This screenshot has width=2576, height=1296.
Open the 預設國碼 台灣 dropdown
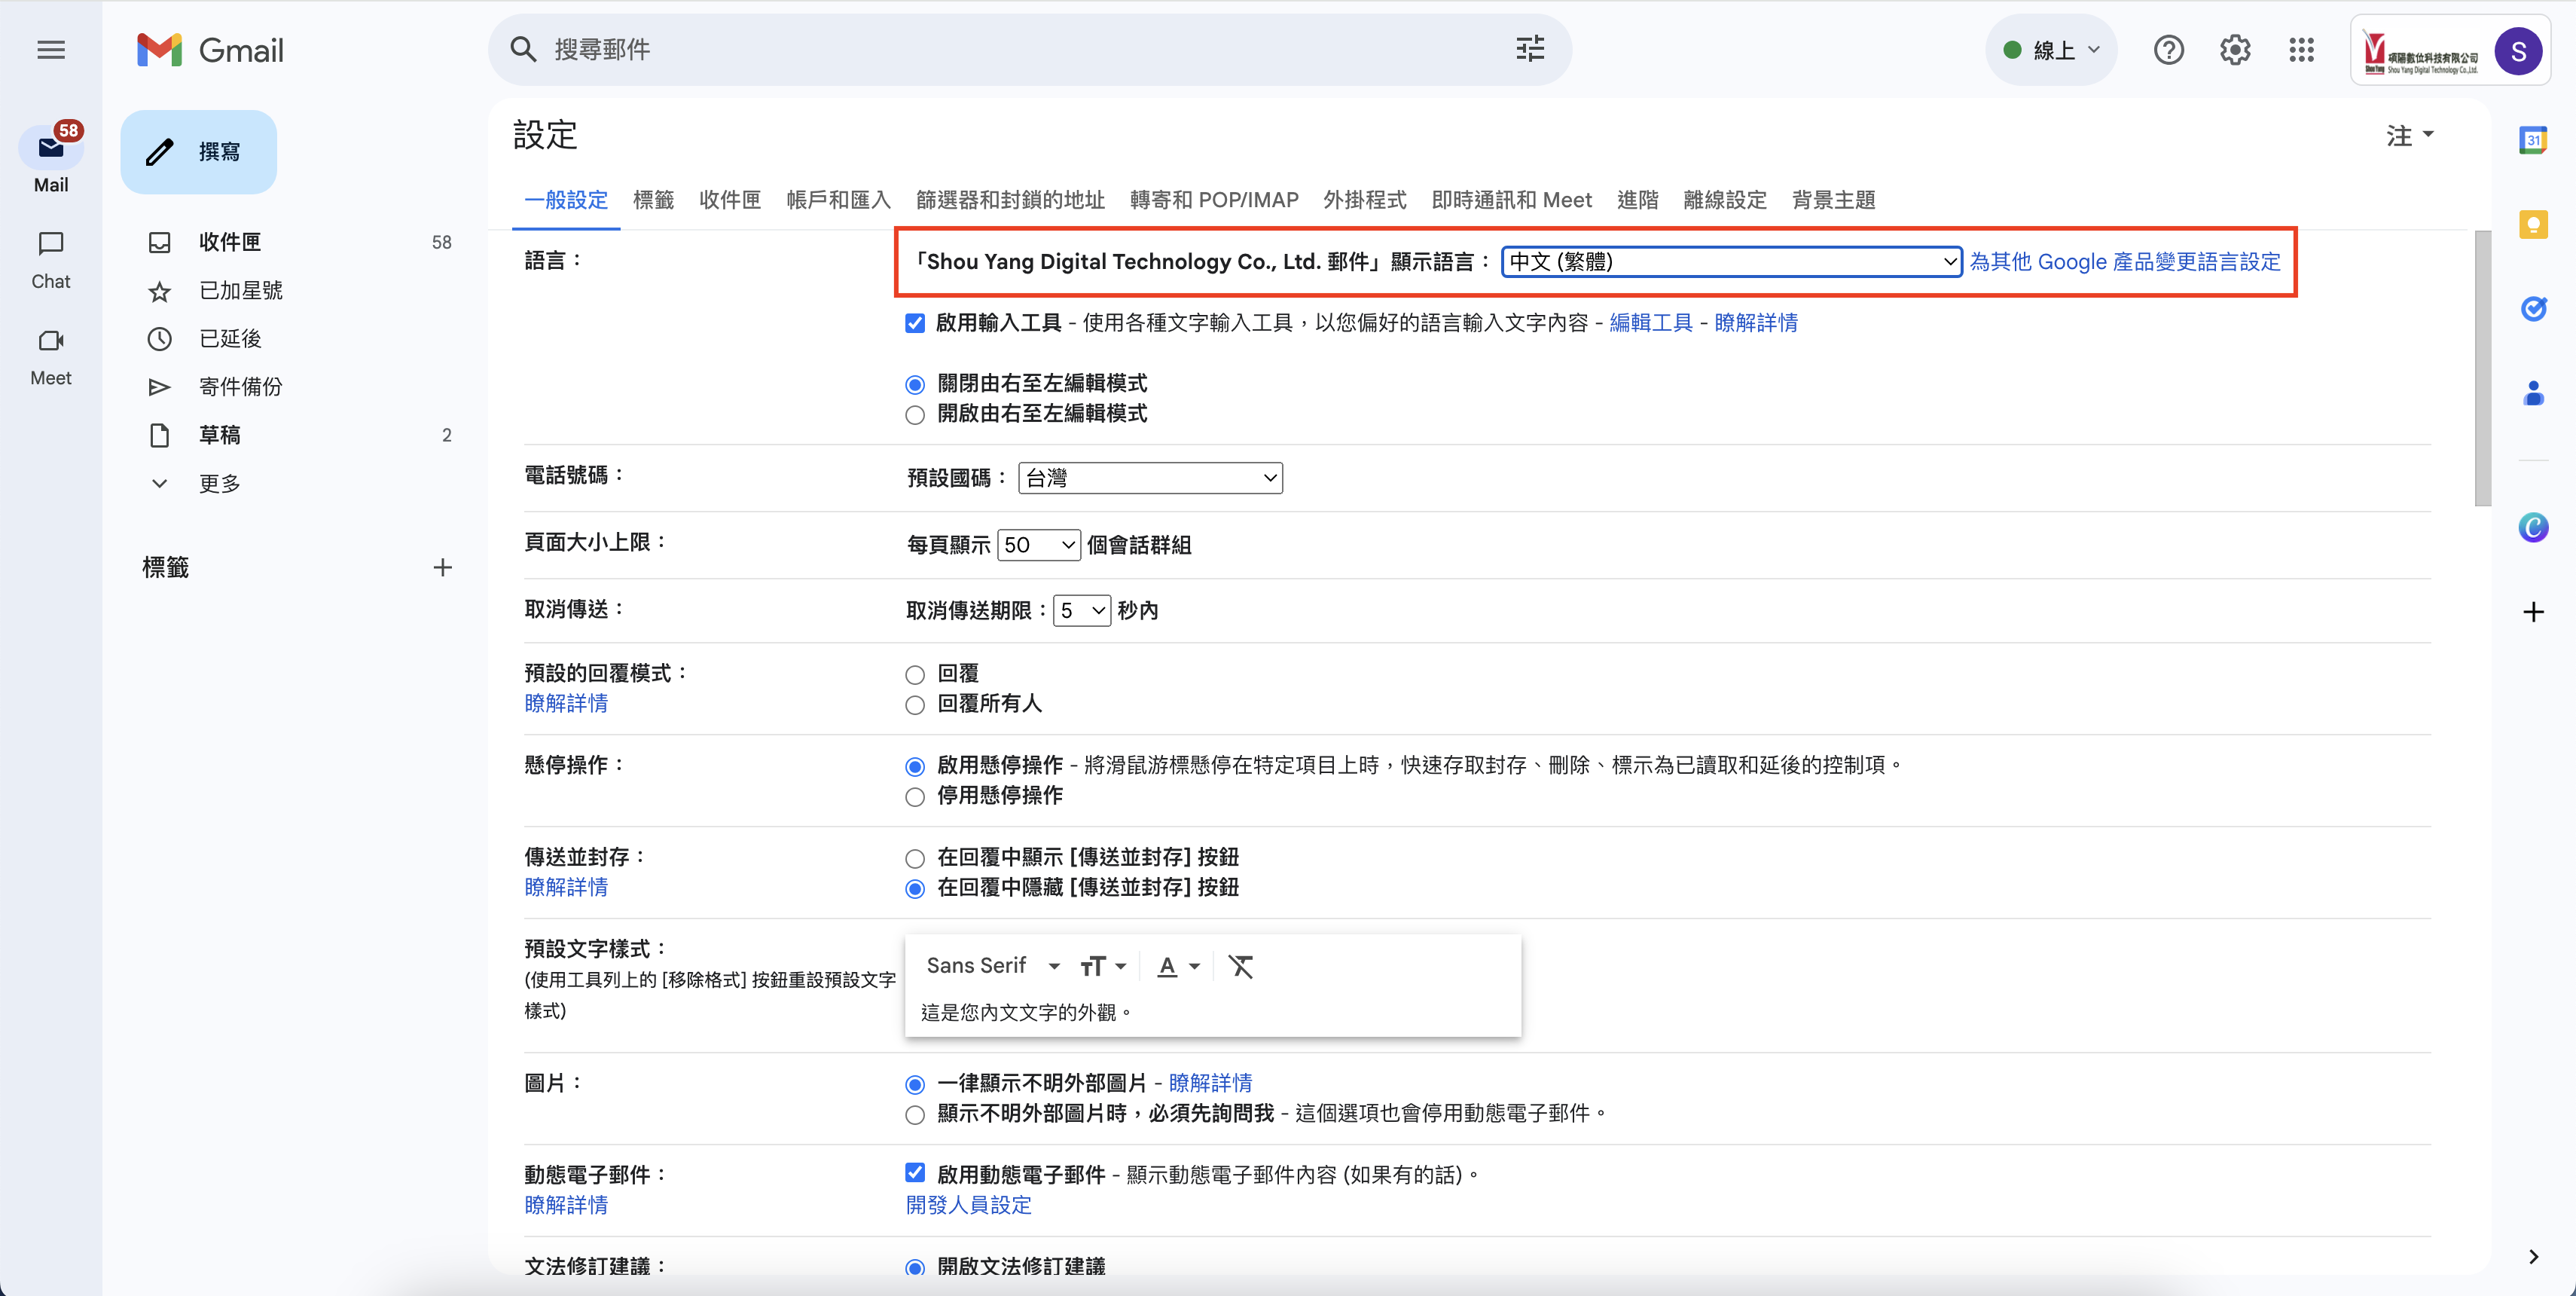pyautogui.click(x=1150, y=478)
